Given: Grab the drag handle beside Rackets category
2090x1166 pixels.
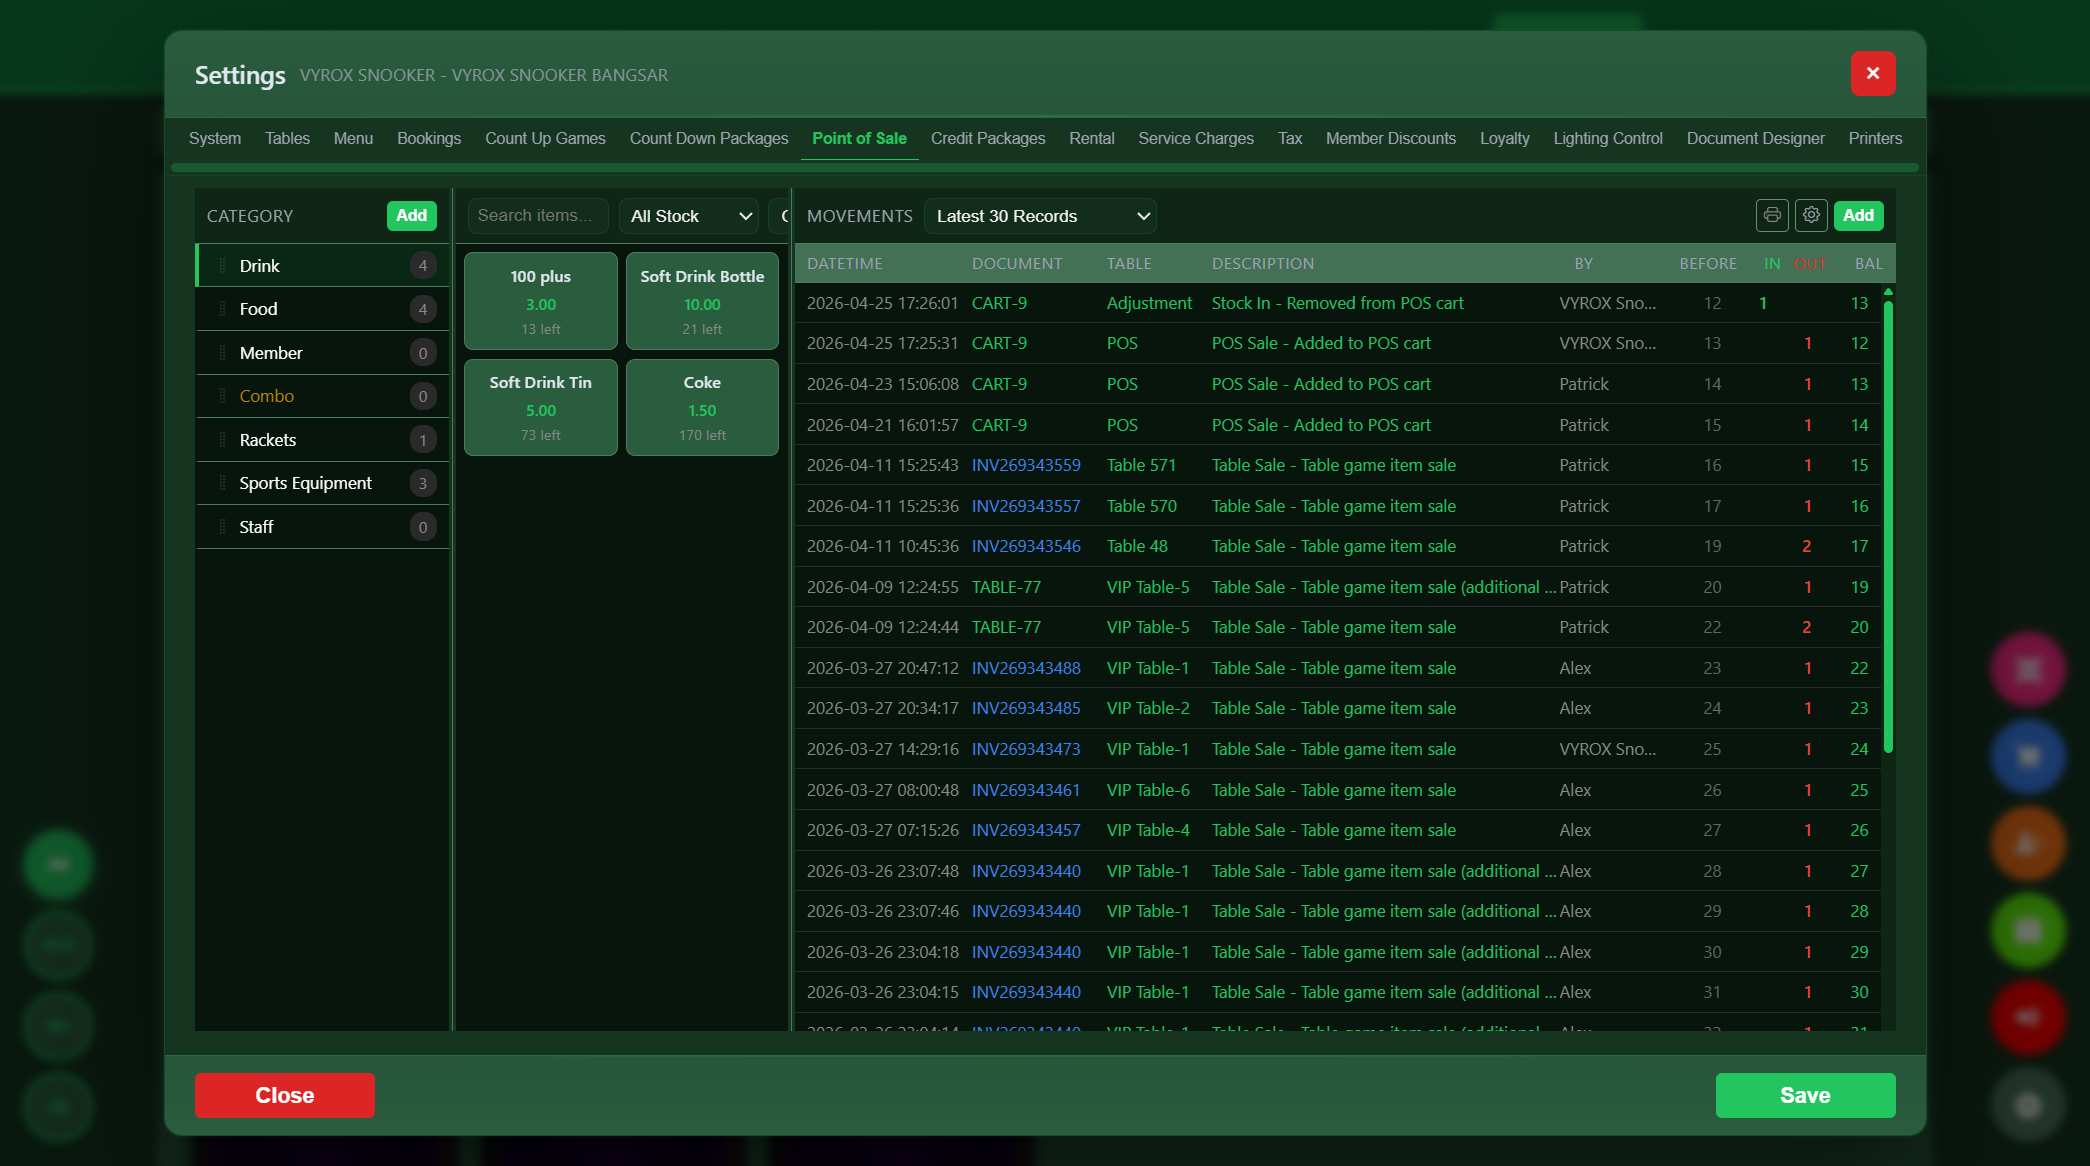Looking at the screenshot, I should coord(222,440).
